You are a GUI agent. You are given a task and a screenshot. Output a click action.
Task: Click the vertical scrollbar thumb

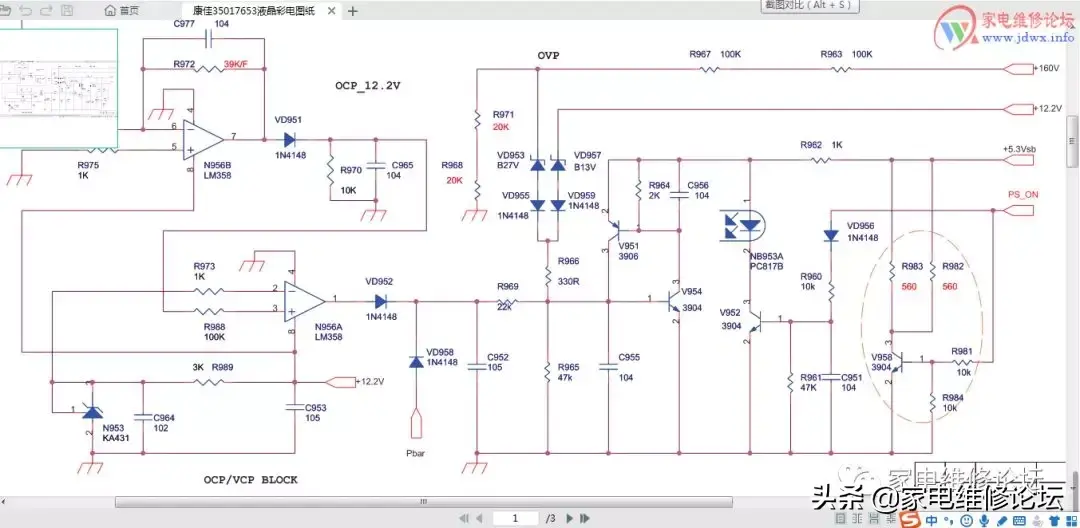pos(1073,141)
